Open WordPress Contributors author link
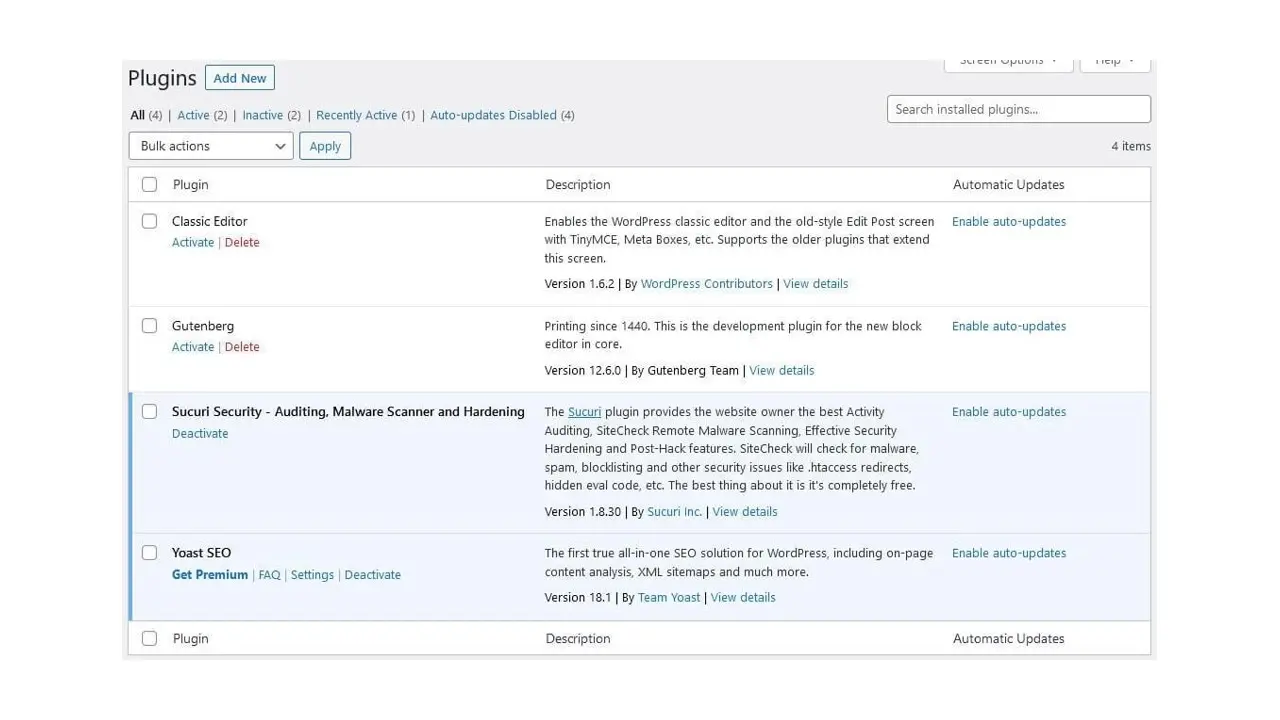The image size is (1280, 720). [707, 284]
